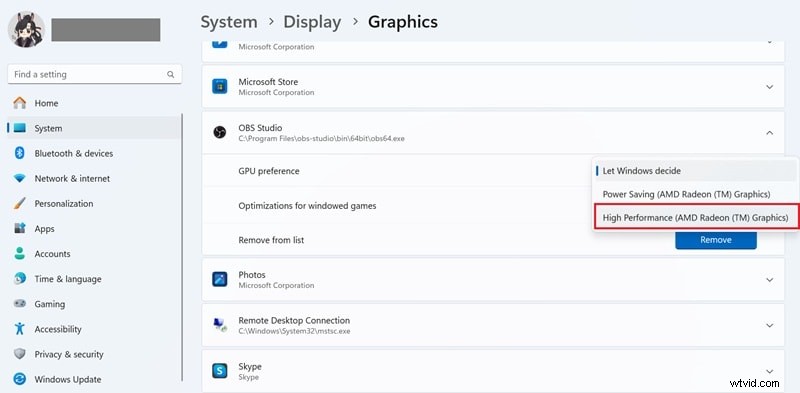Click Remove from list label
Viewport: 800px width, 393px height.
click(271, 240)
